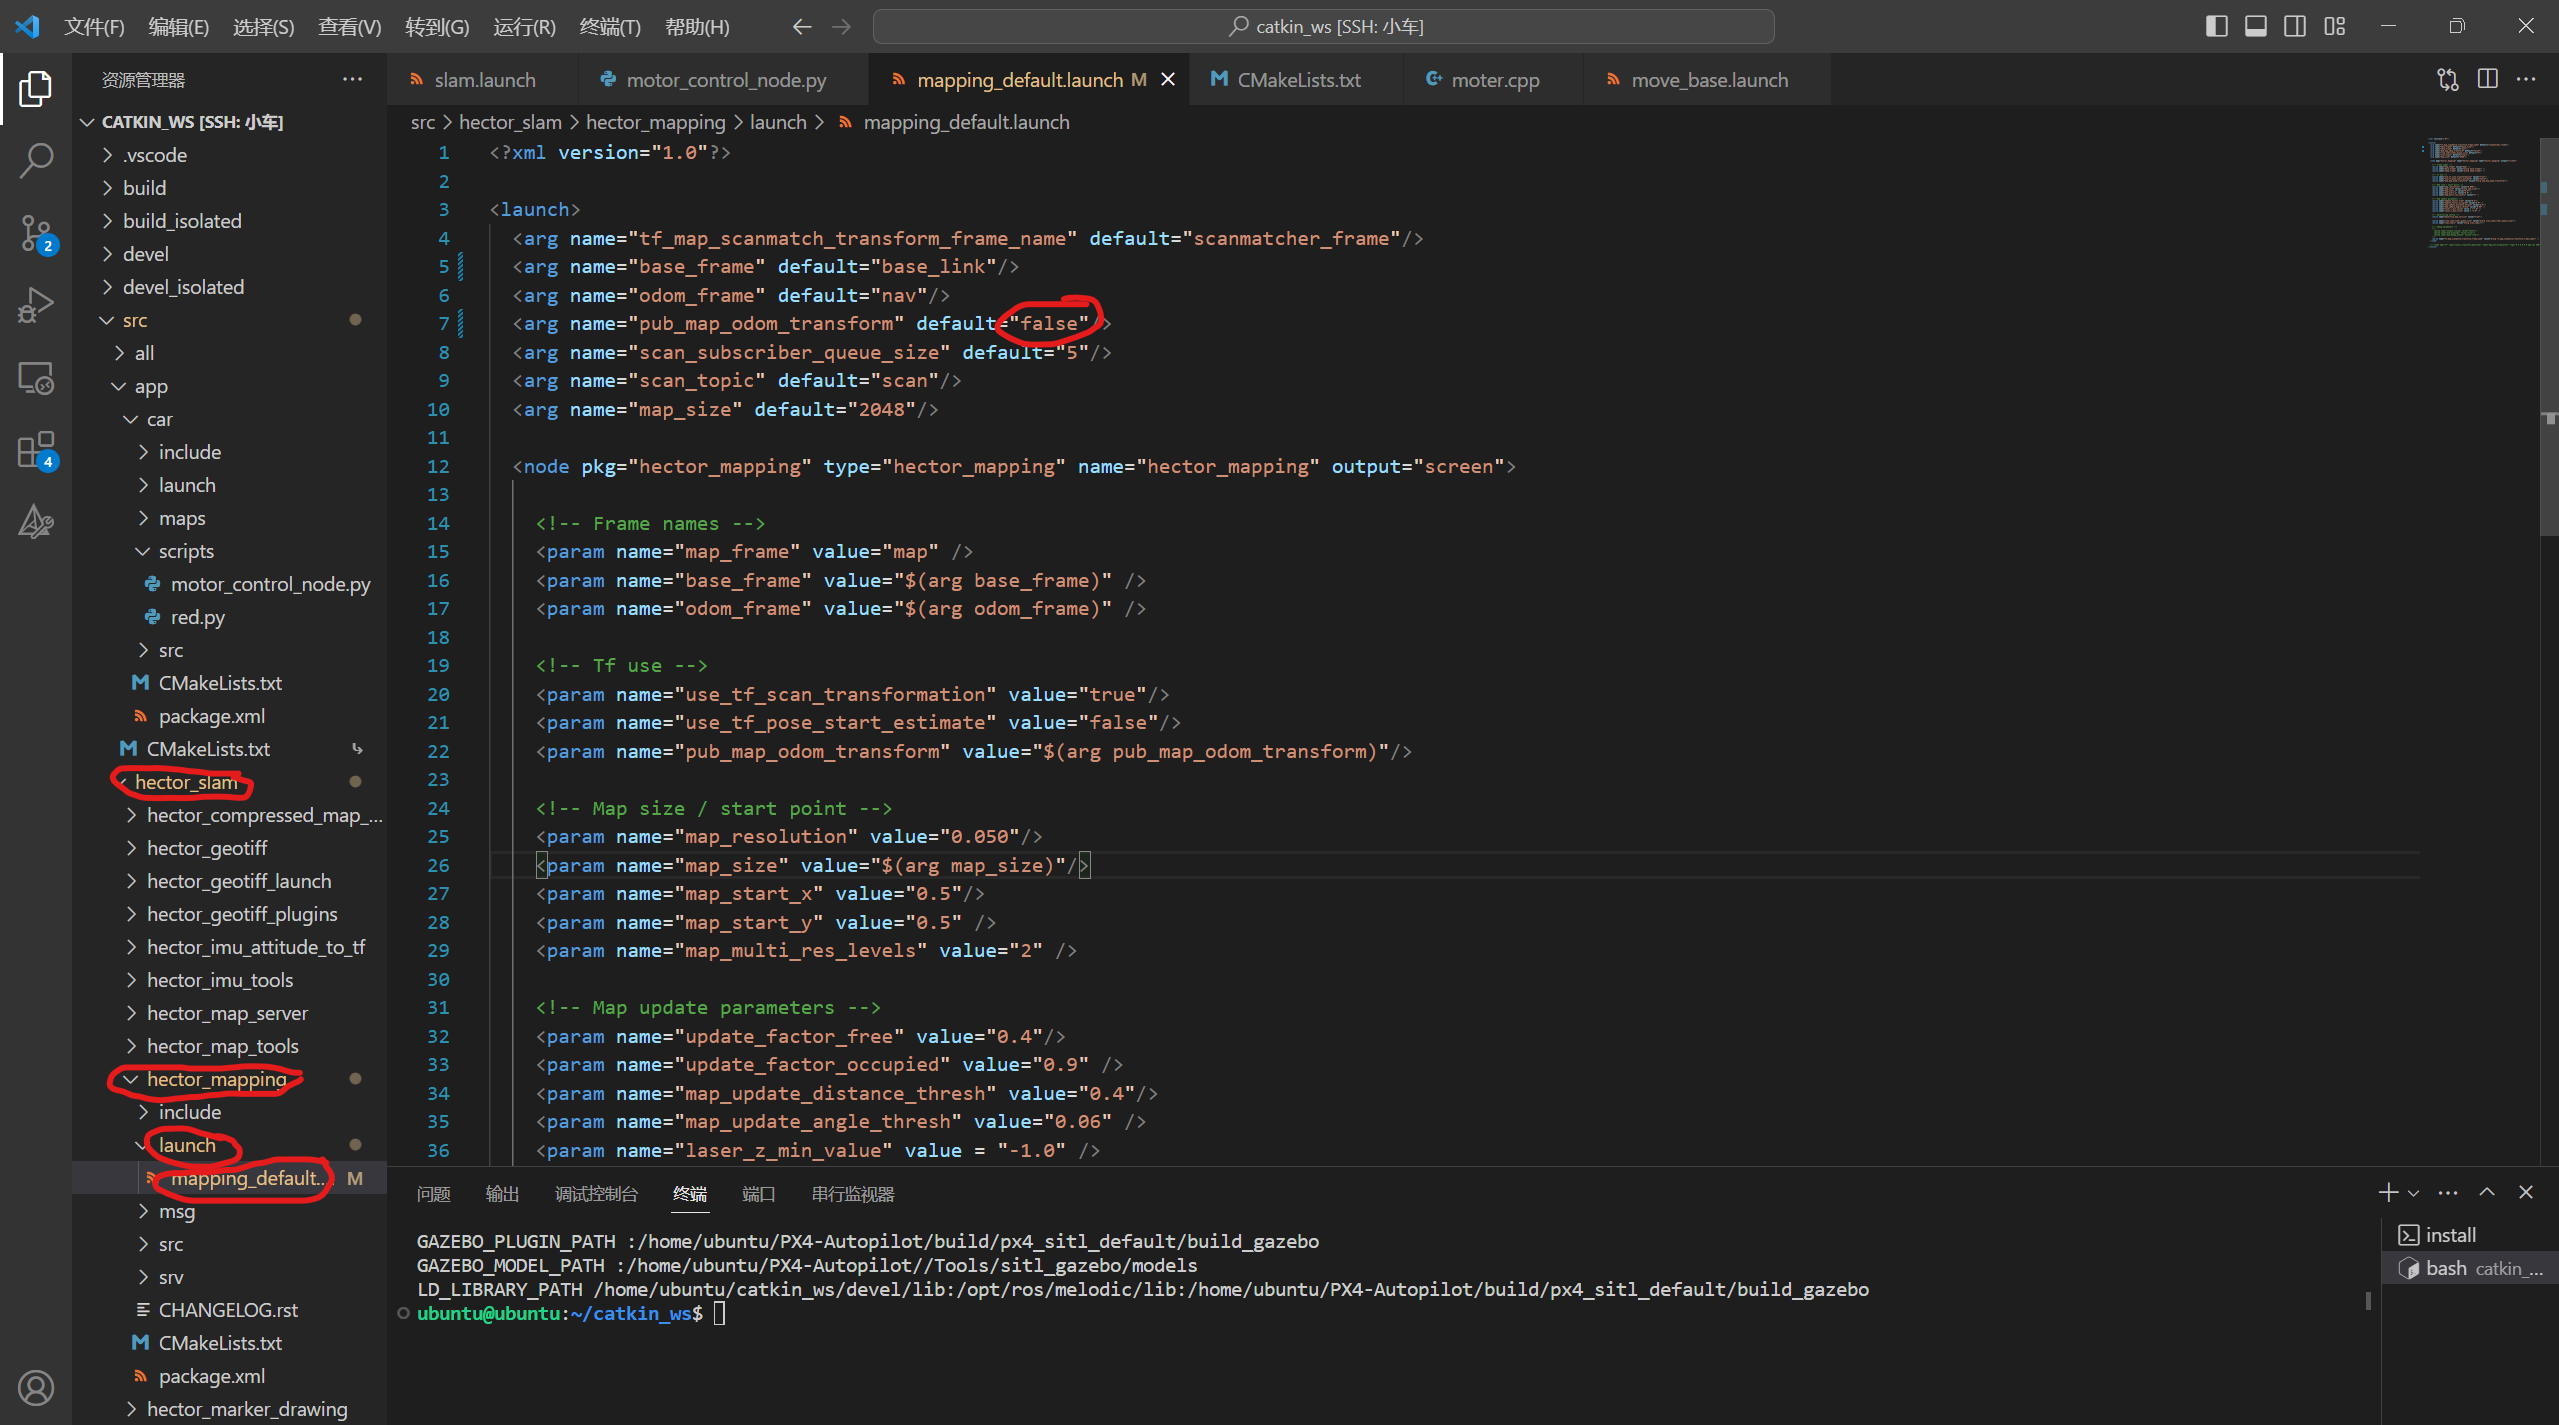
Task: Expand the hector_geotiff folder
Action: (x=206, y=848)
